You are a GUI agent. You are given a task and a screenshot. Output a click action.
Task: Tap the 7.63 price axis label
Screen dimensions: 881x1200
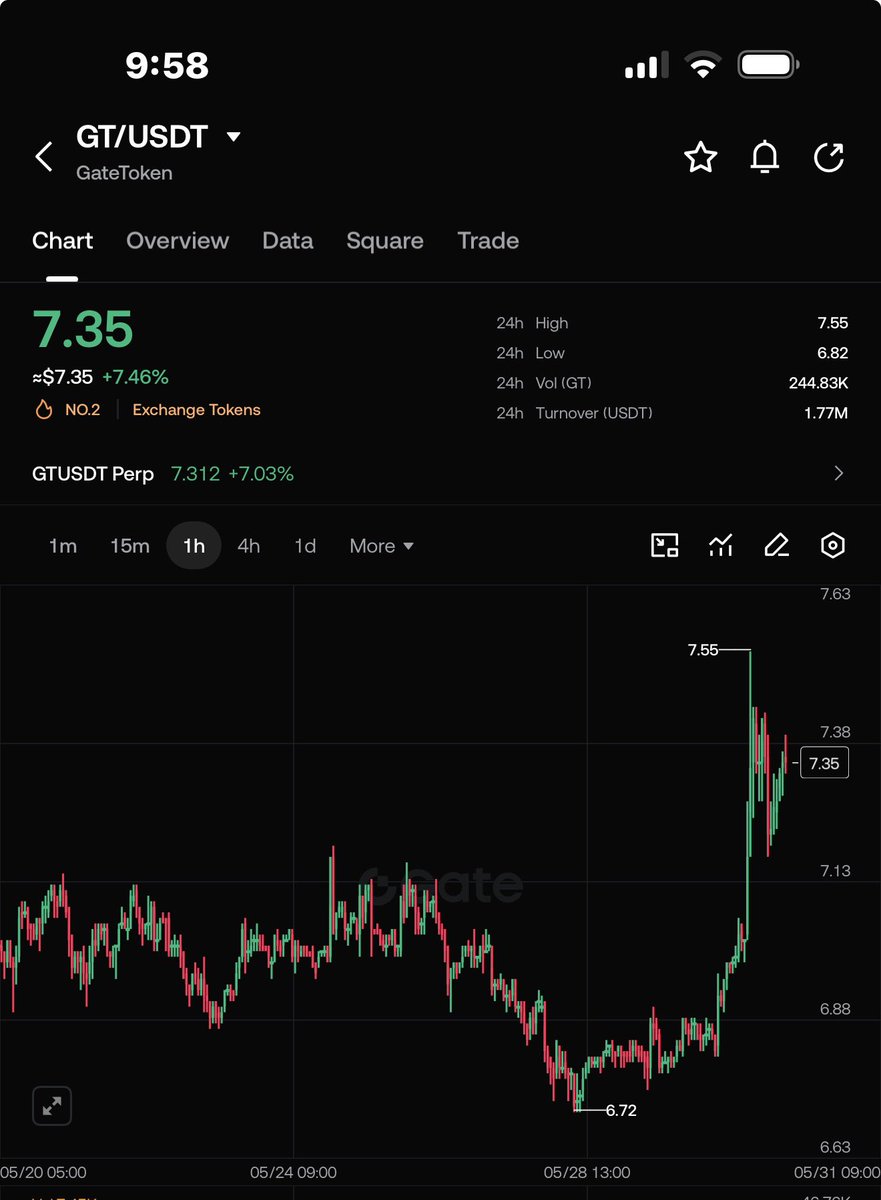click(834, 594)
